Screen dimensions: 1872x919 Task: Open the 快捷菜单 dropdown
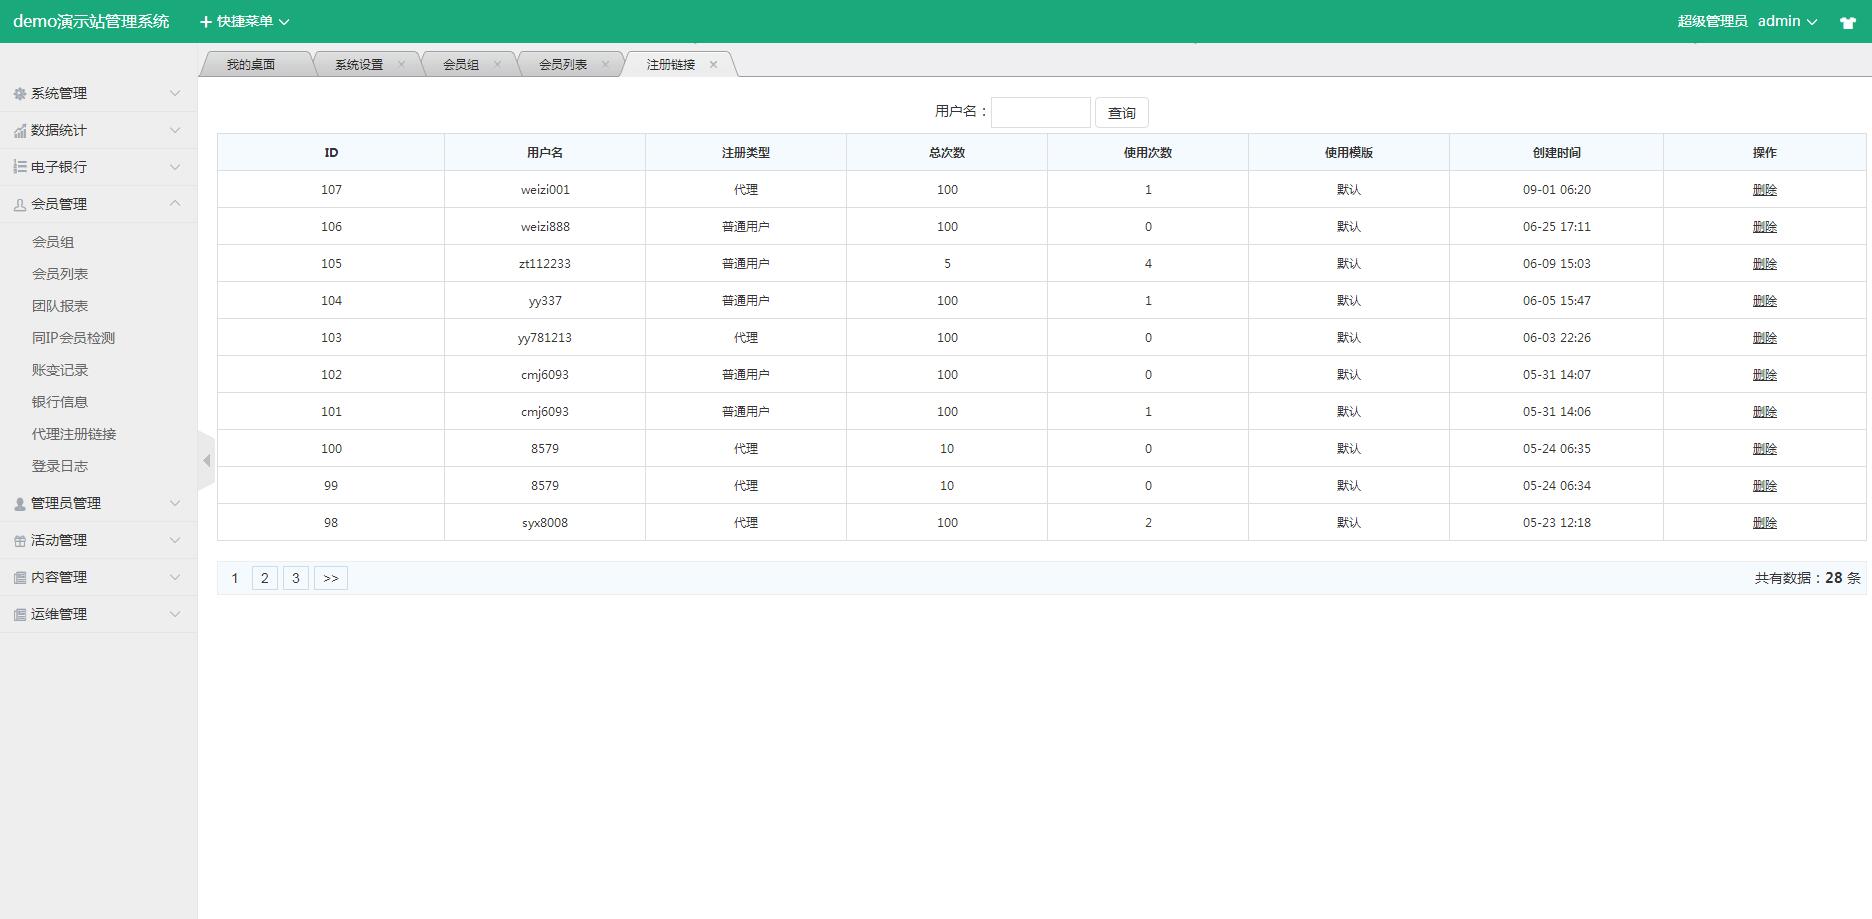(245, 21)
